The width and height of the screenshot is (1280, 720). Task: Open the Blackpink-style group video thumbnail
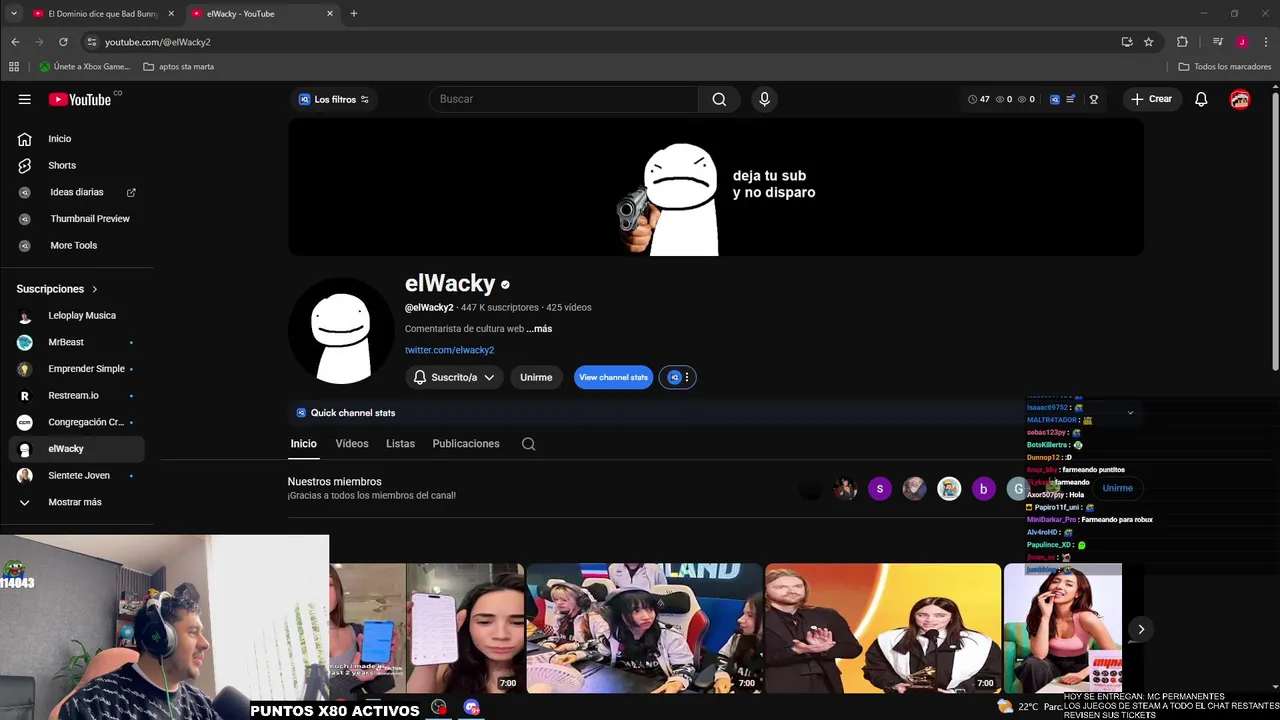click(x=644, y=628)
